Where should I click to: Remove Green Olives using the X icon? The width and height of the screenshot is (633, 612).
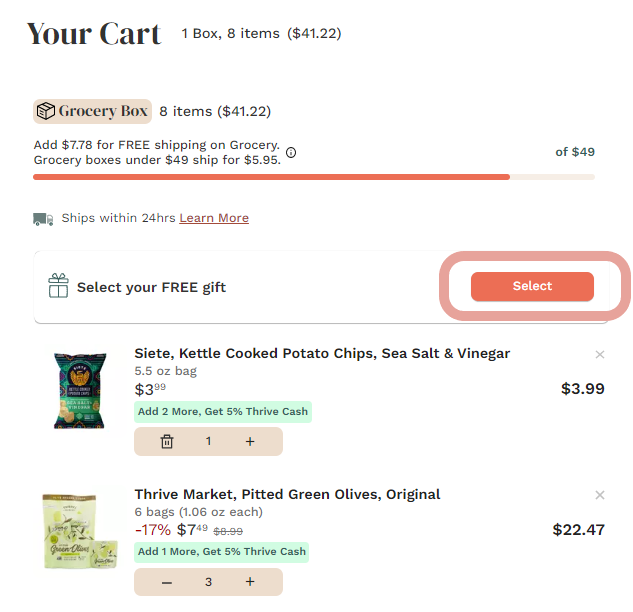[x=600, y=495]
